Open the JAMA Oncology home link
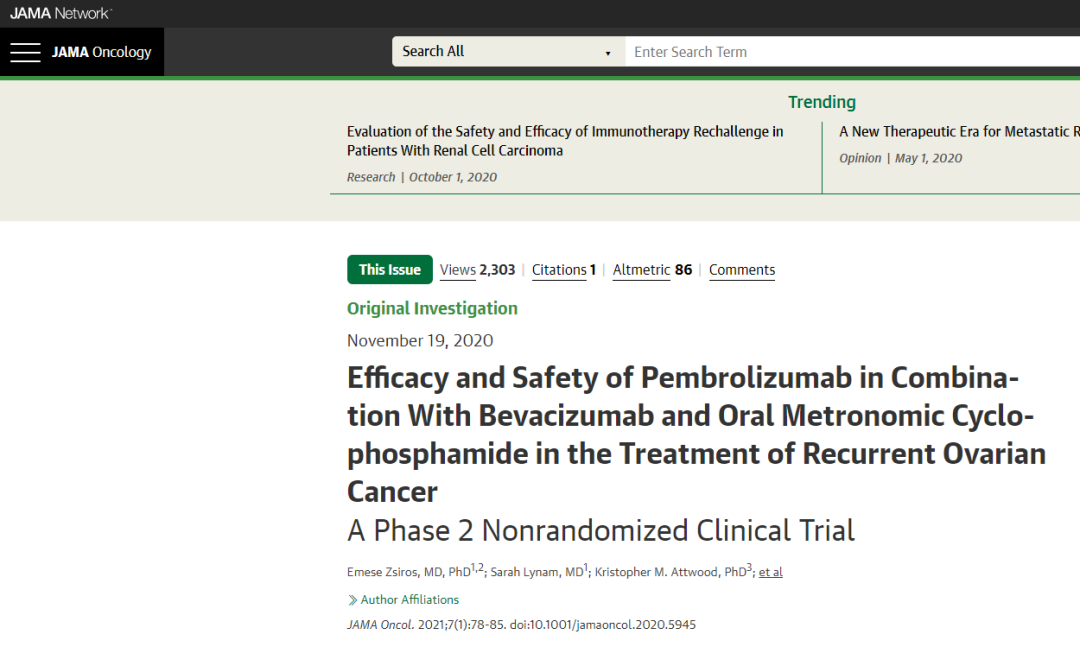This screenshot has width=1080, height=647. (x=102, y=52)
